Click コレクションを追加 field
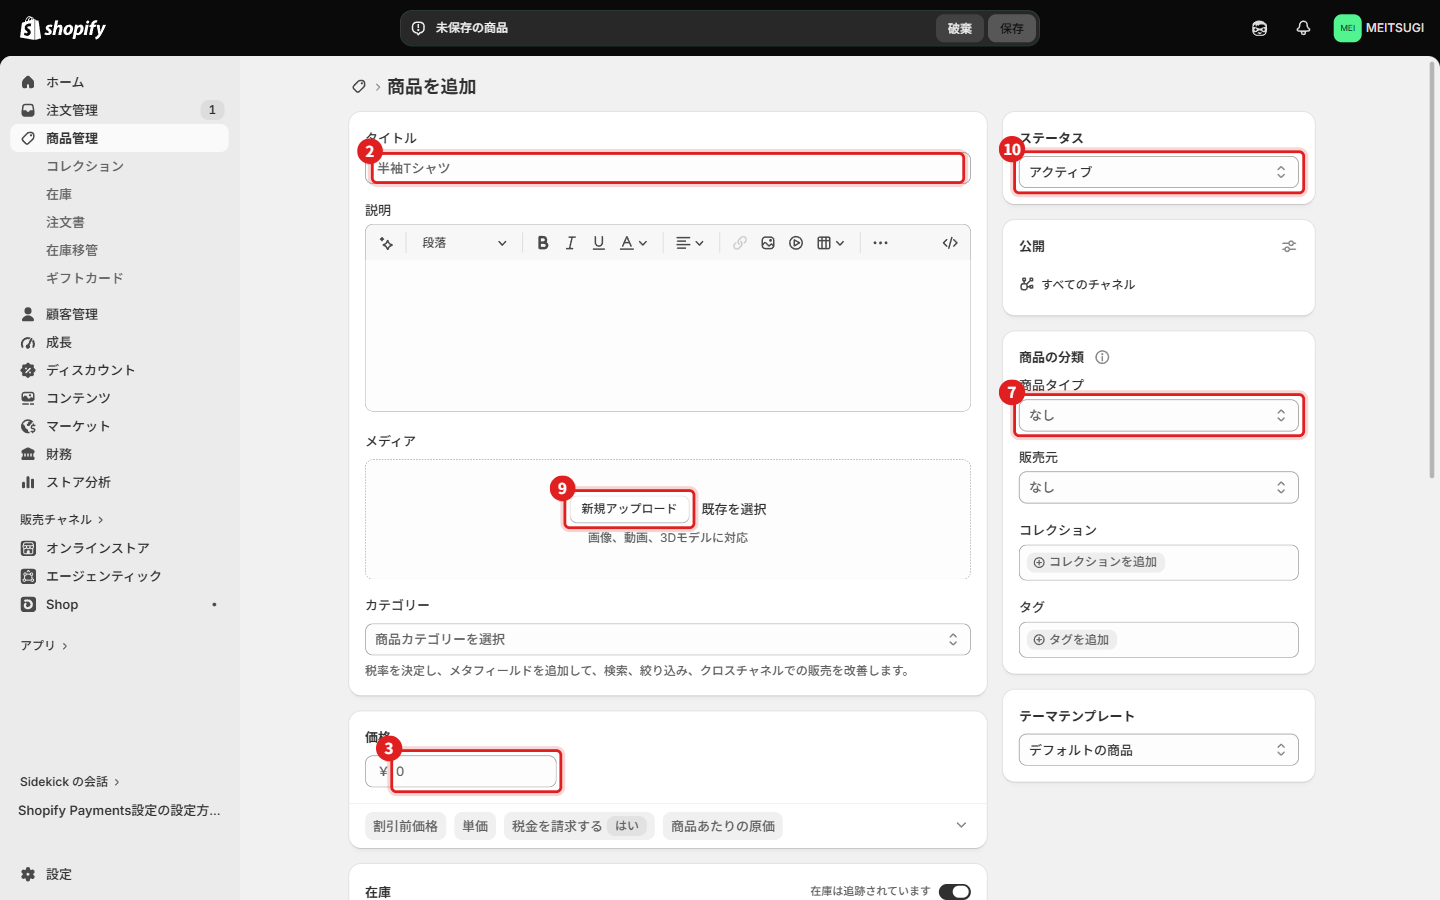 click(x=1159, y=562)
